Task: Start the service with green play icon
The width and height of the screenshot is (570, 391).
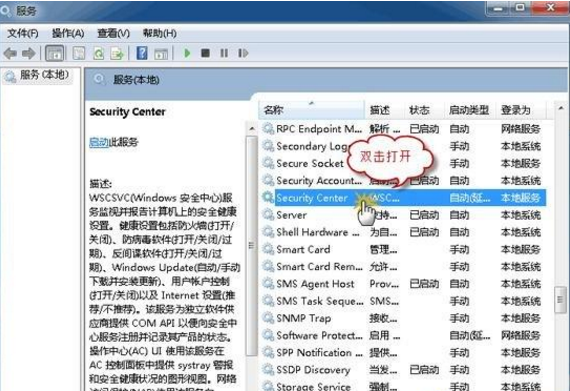Action: pyautogui.click(x=187, y=53)
